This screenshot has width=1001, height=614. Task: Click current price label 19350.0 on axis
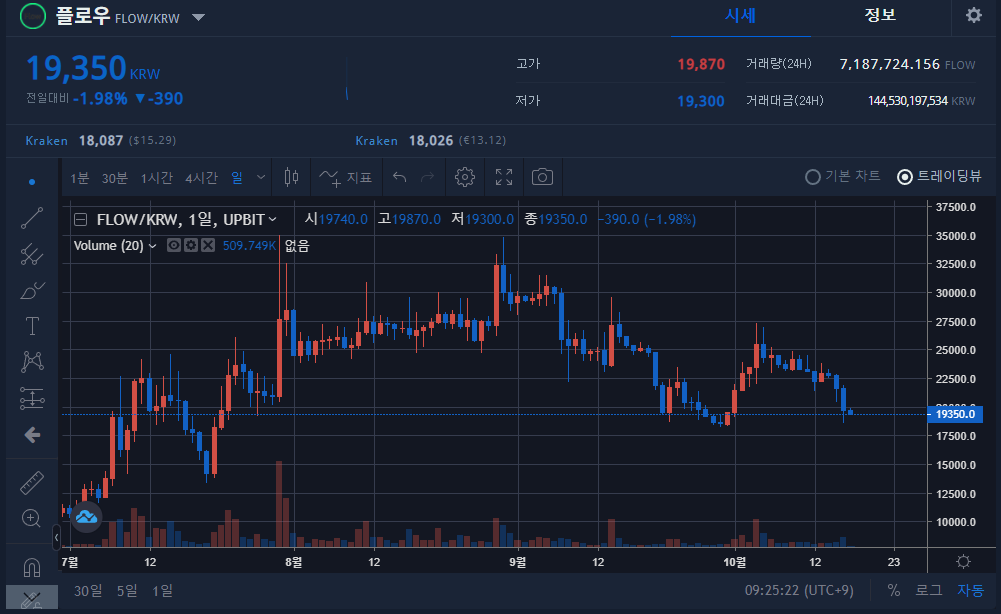955,414
